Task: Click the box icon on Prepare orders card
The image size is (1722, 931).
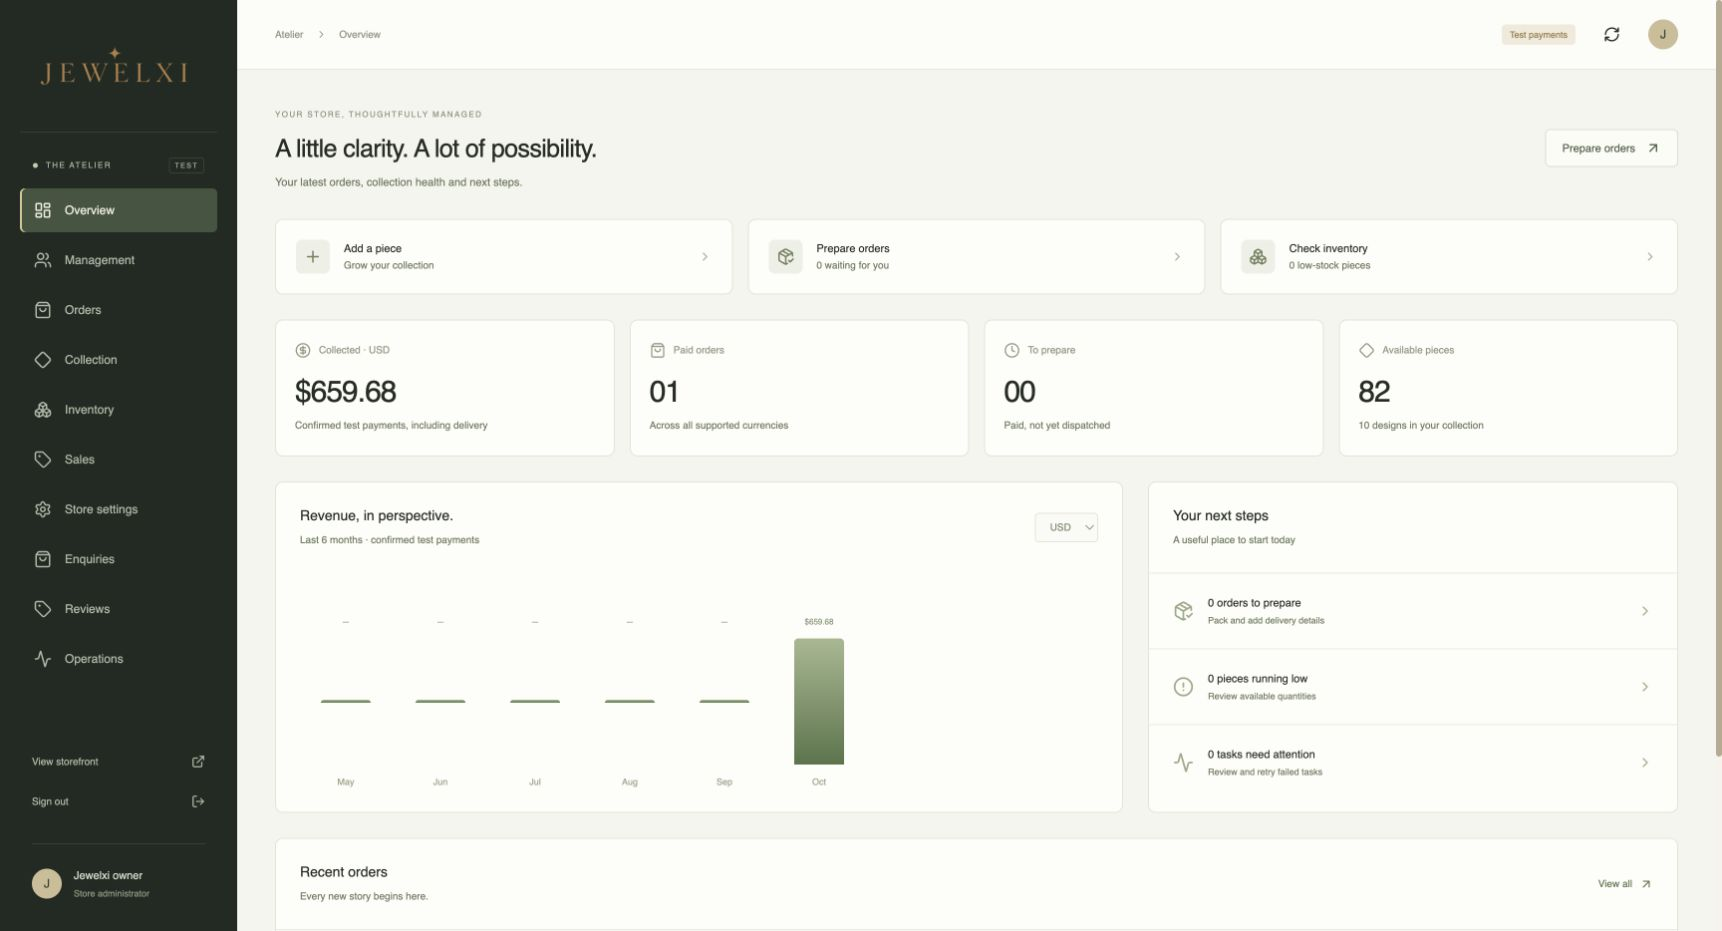Action: [785, 257]
